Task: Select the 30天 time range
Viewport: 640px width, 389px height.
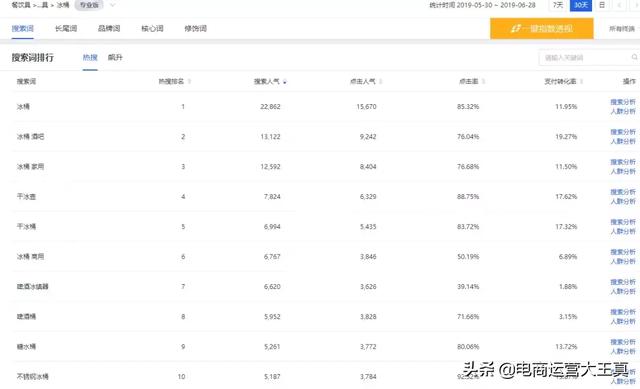Action: pos(581,5)
